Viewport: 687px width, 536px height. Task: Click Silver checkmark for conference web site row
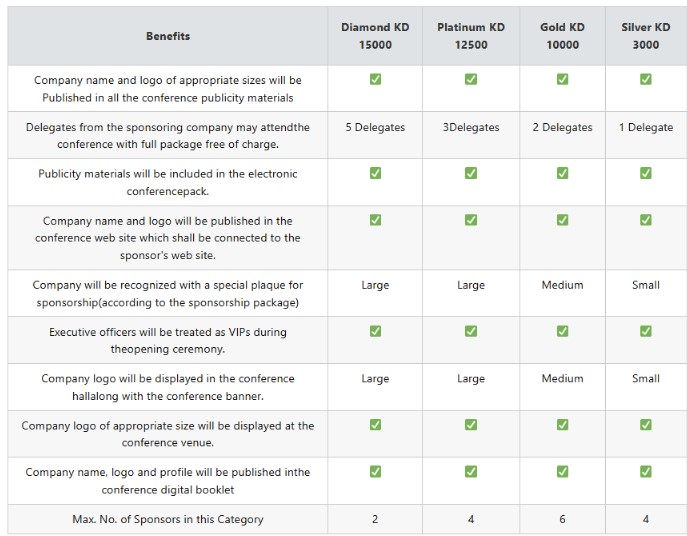point(645,220)
